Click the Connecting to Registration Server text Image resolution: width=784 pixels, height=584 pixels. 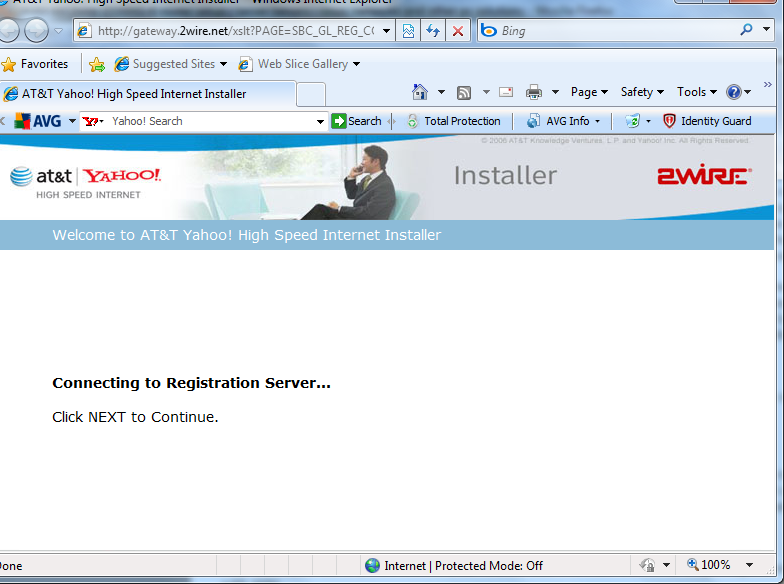click(x=192, y=384)
